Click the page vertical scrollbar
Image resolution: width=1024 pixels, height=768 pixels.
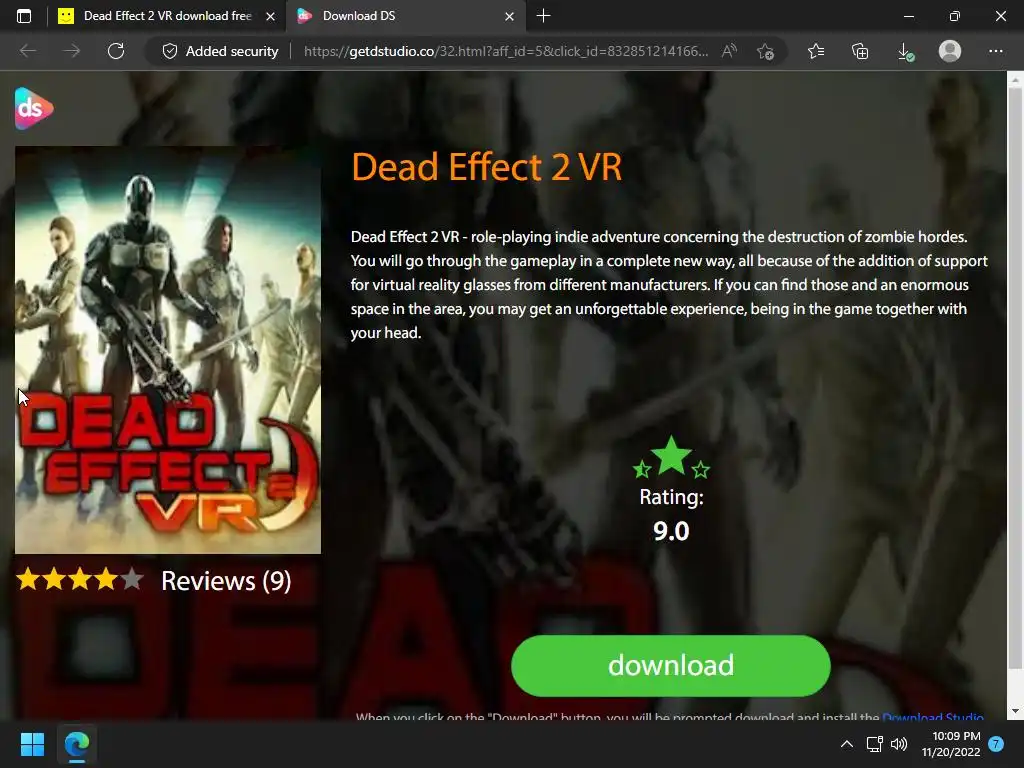point(1015,377)
